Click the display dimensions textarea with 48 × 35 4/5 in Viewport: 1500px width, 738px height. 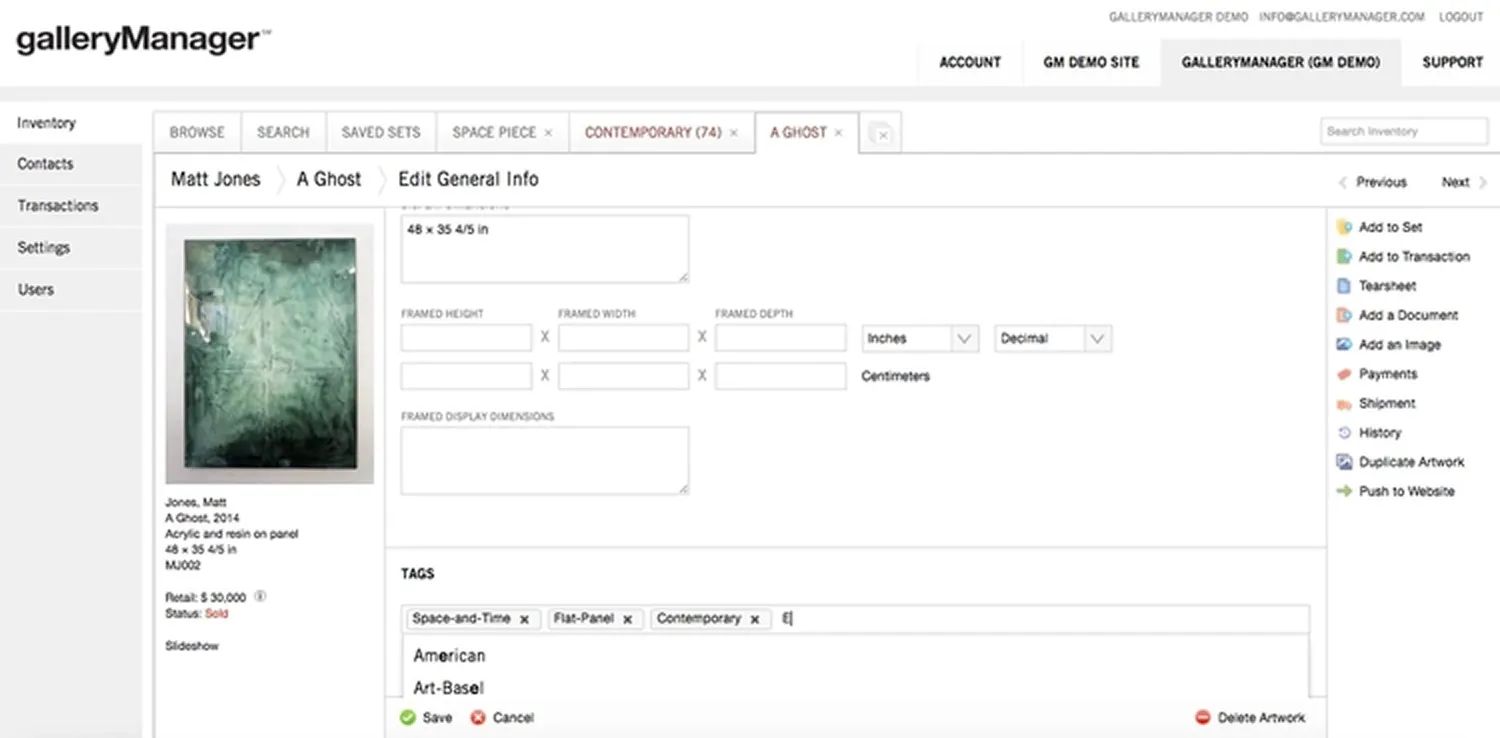click(544, 248)
